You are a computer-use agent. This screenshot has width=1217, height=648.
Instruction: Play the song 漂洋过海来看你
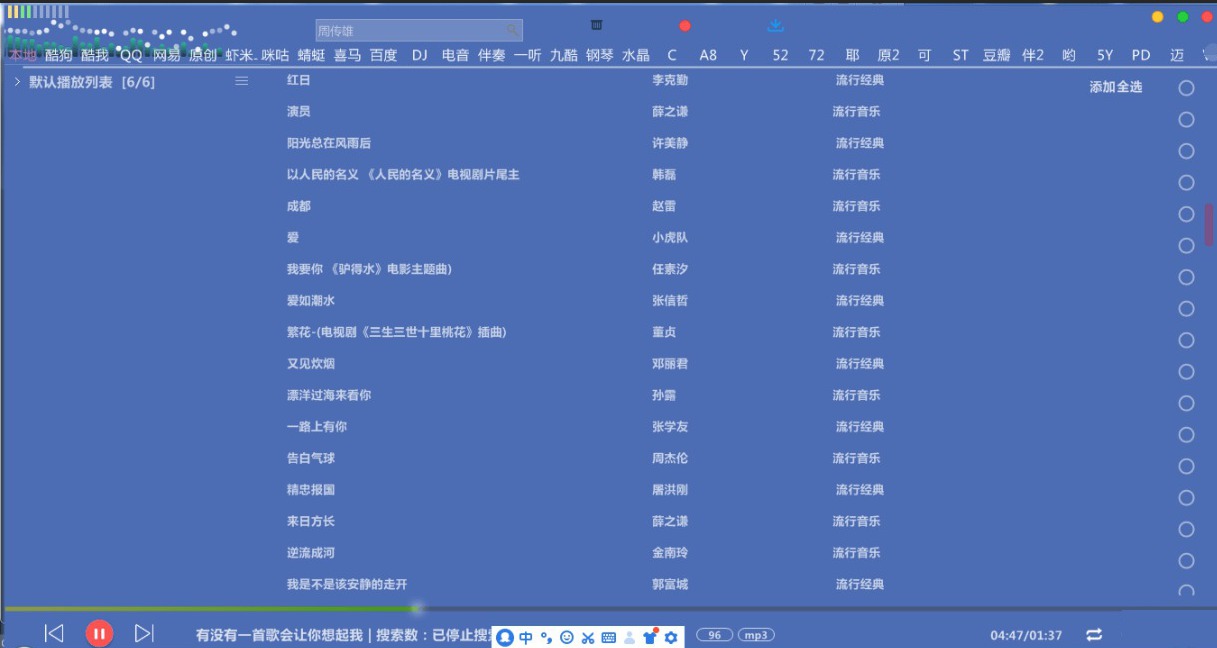[x=328, y=395]
